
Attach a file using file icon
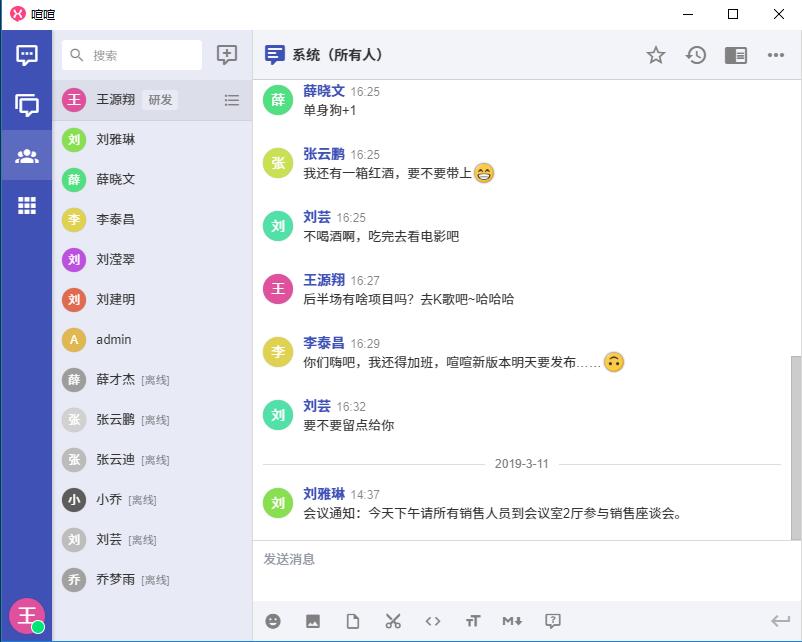point(353,621)
